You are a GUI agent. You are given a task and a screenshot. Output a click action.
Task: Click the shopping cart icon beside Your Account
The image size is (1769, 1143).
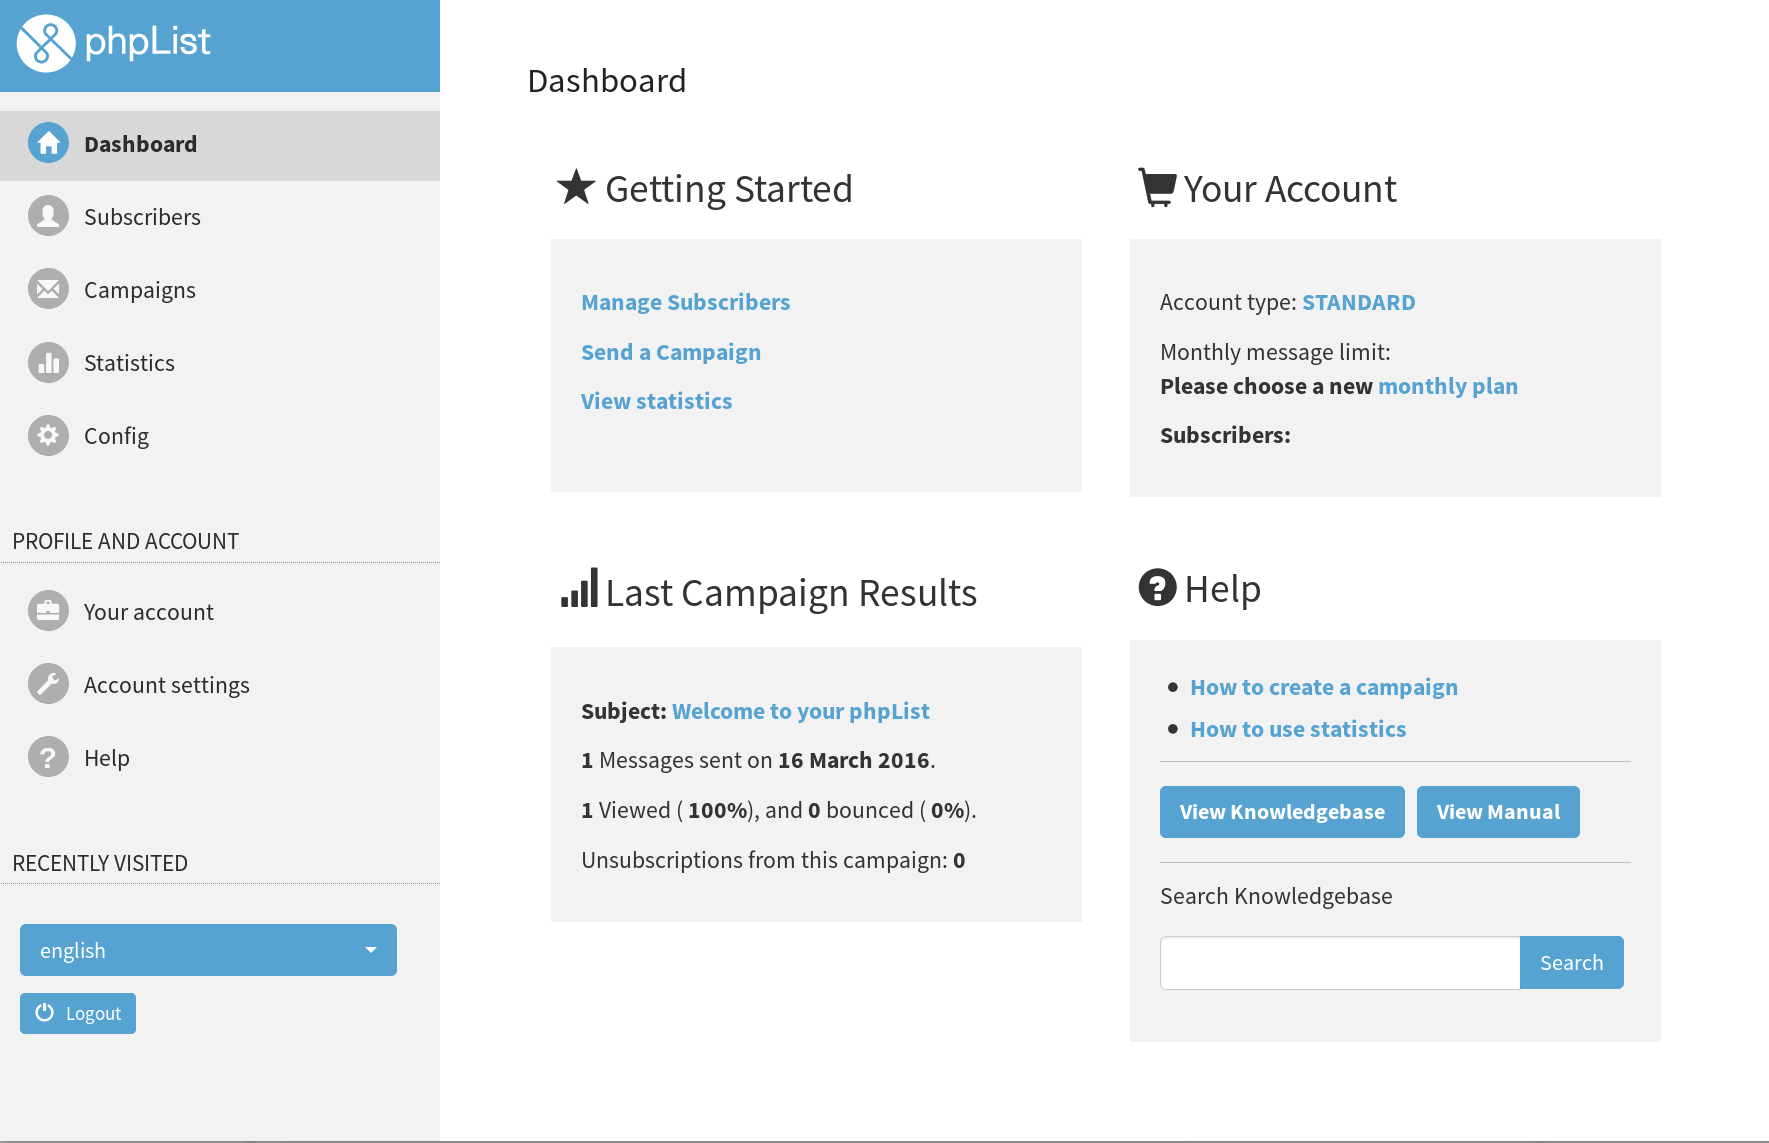coord(1157,187)
